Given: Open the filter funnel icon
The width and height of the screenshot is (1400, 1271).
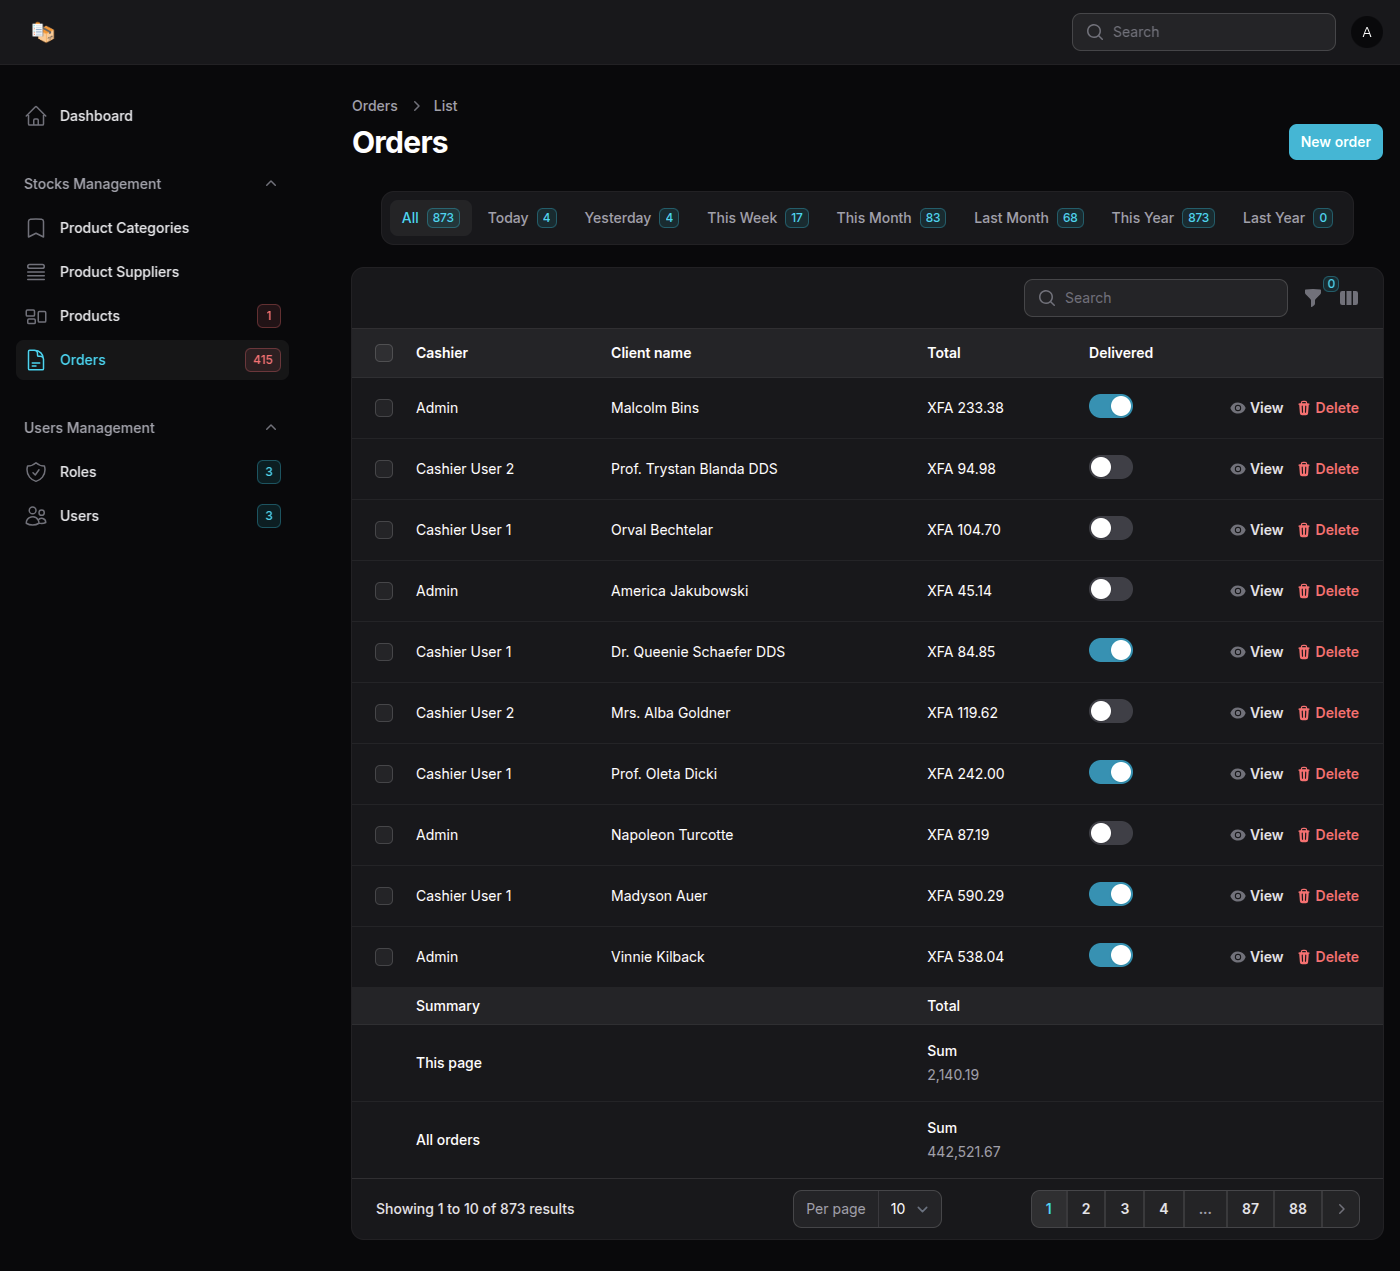Looking at the screenshot, I should (x=1313, y=298).
